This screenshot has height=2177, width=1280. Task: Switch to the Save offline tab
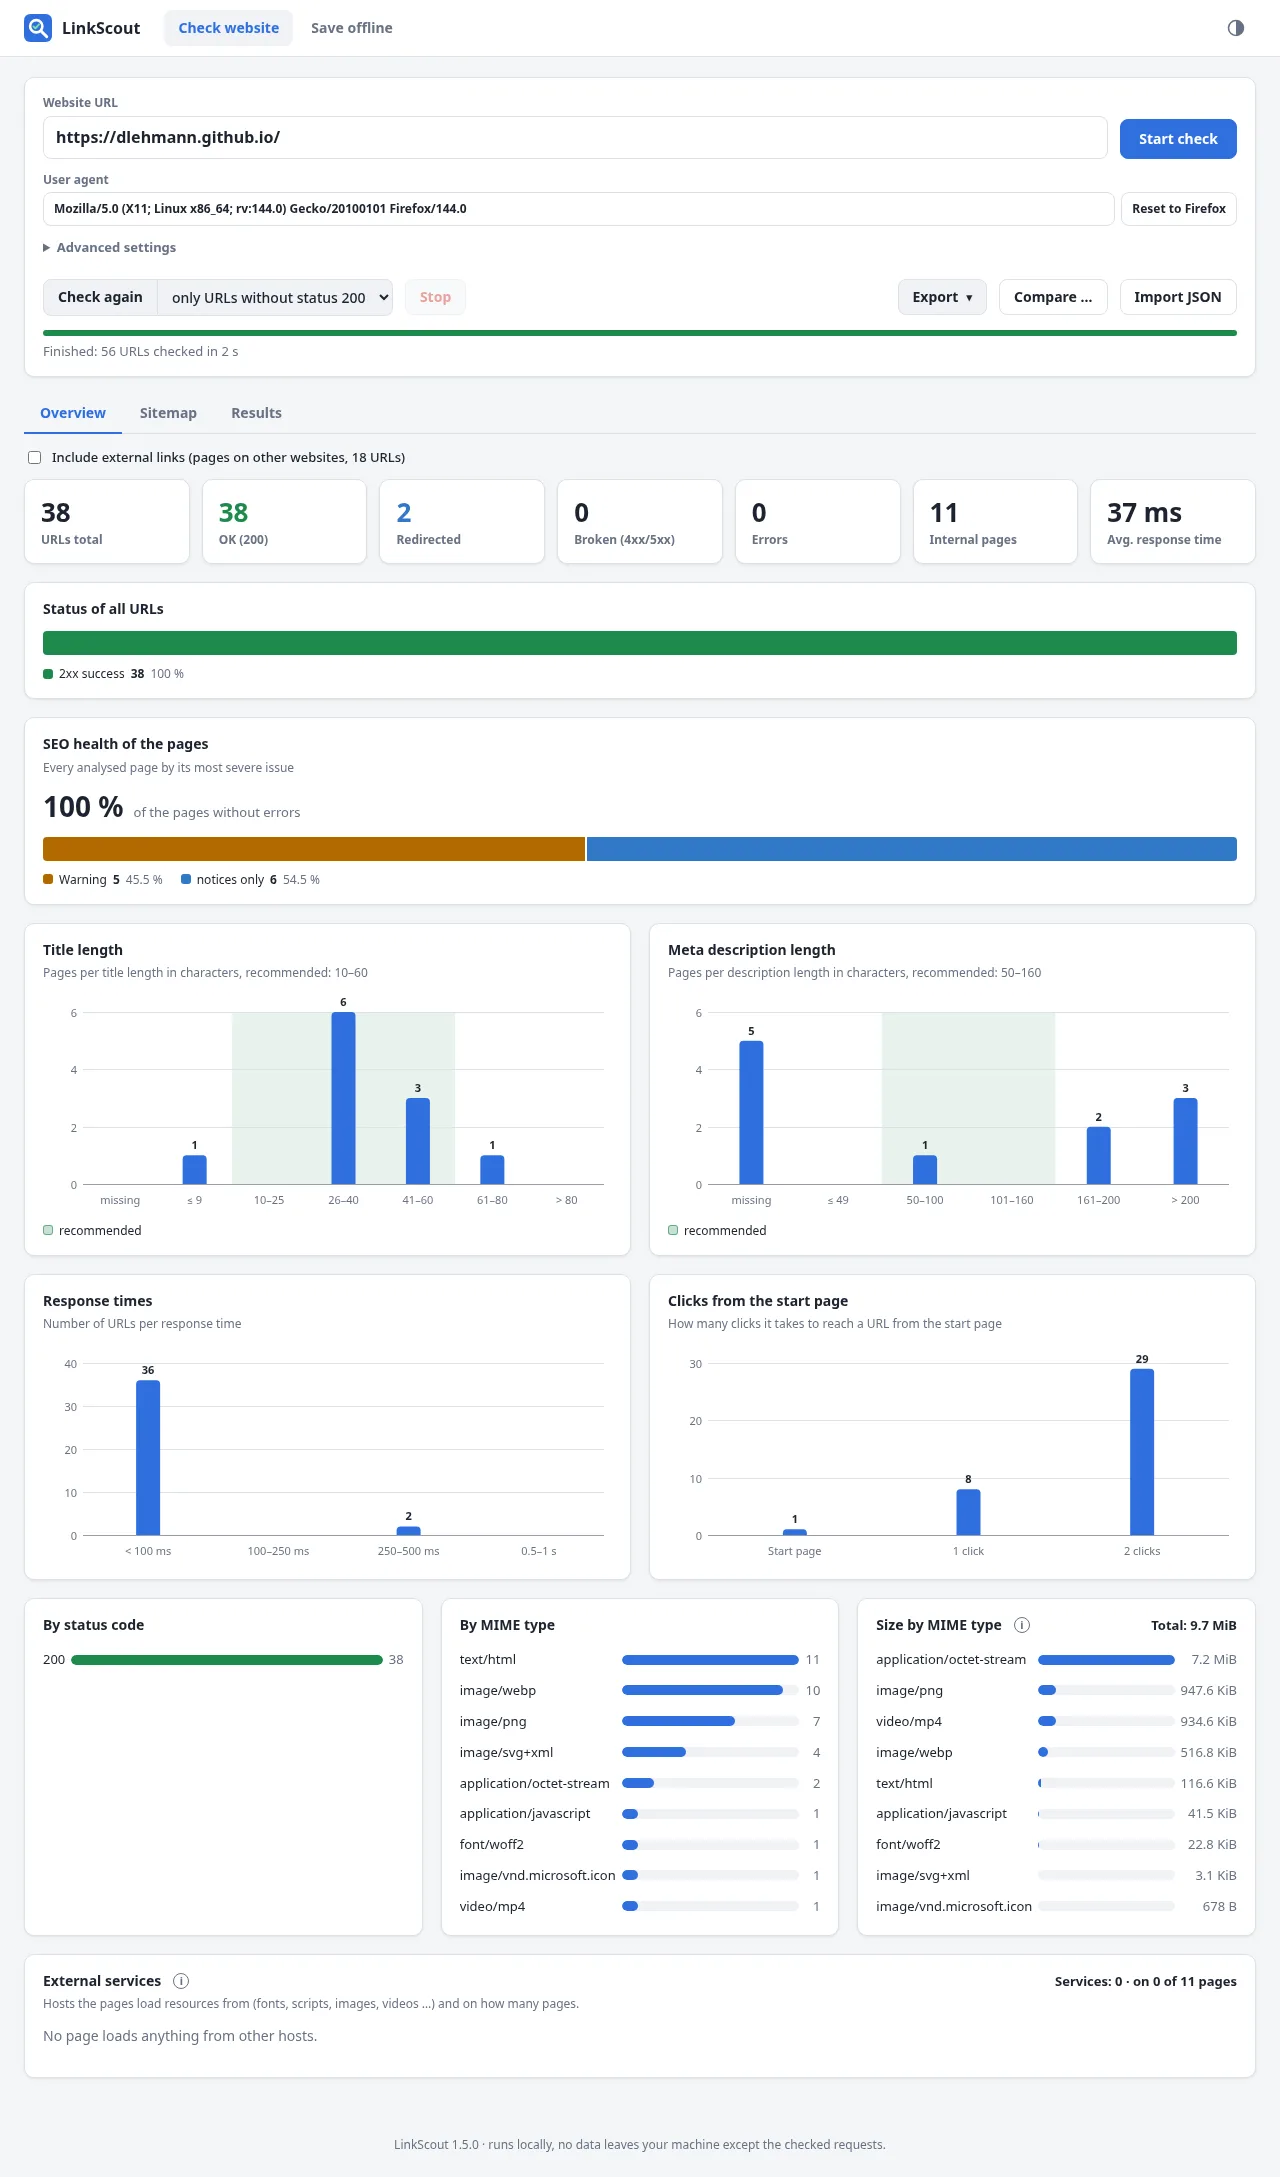pyautogui.click(x=351, y=28)
